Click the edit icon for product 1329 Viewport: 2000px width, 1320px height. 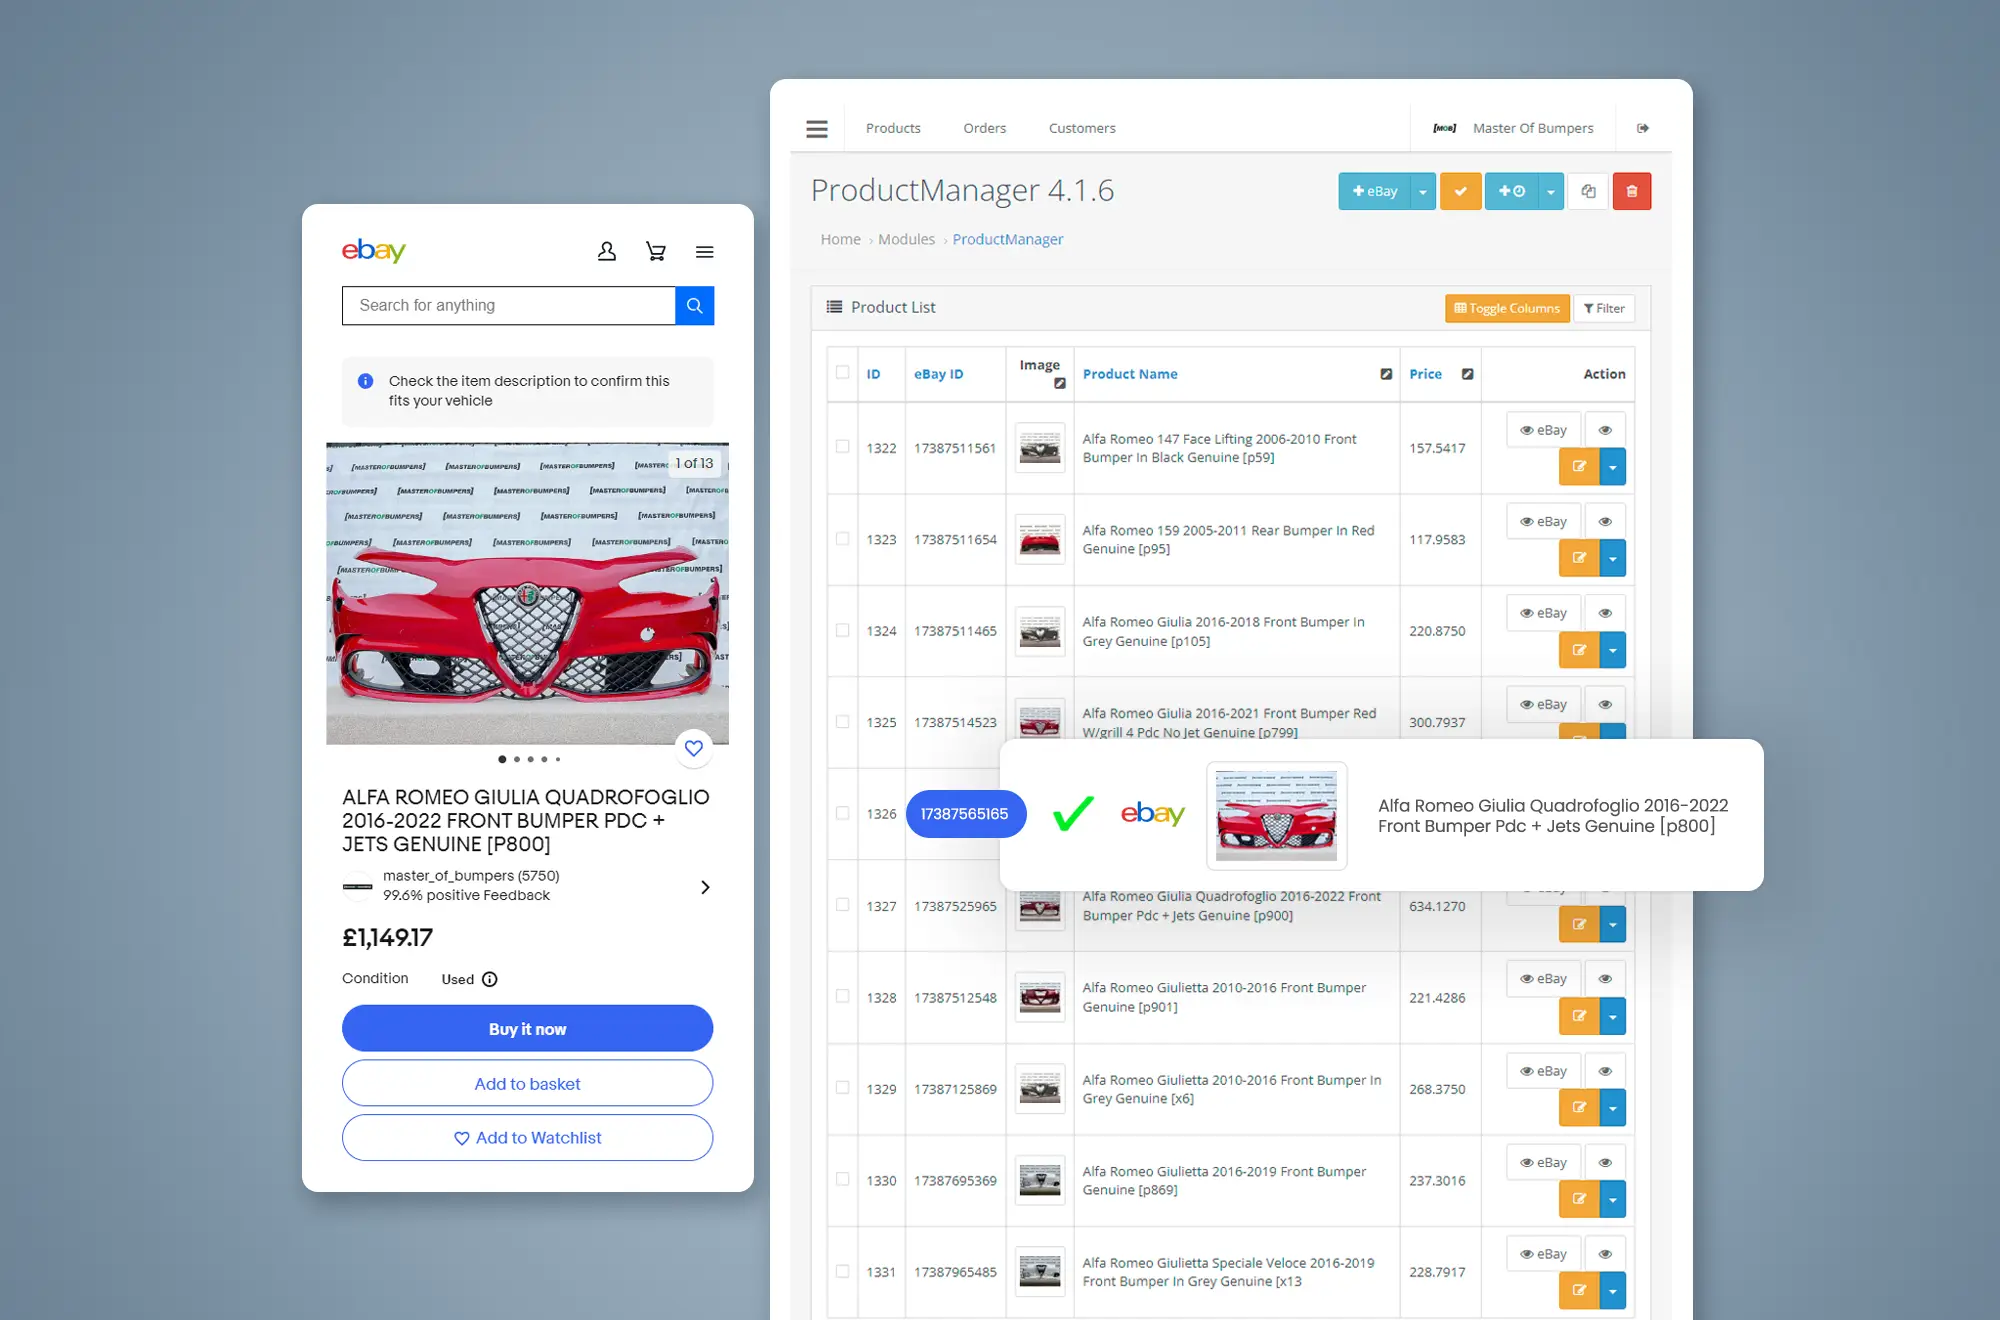pyautogui.click(x=1579, y=1107)
